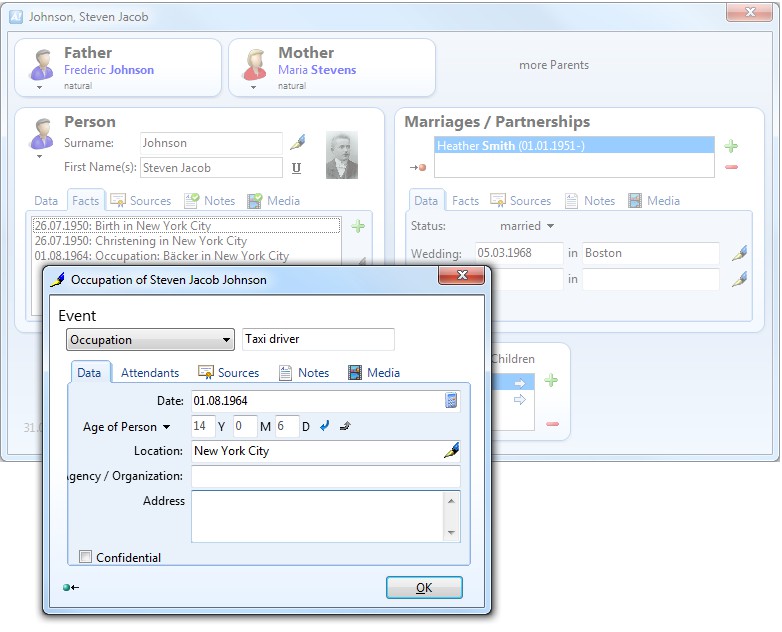Click Address scrollbar down arrow
Screen dimensions: 782x632
click(x=451, y=533)
